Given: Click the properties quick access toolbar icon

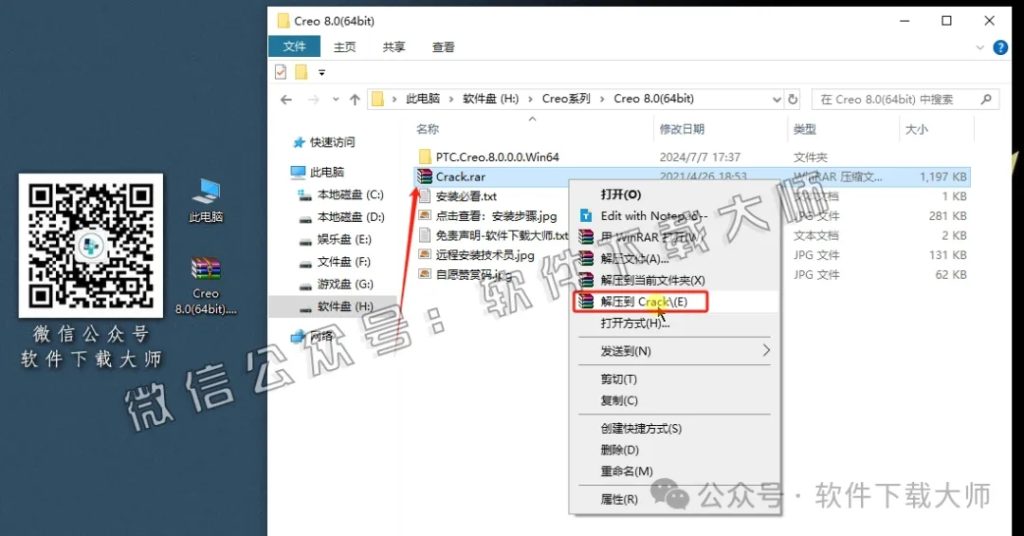Looking at the screenshot, I should click(281, 72).
